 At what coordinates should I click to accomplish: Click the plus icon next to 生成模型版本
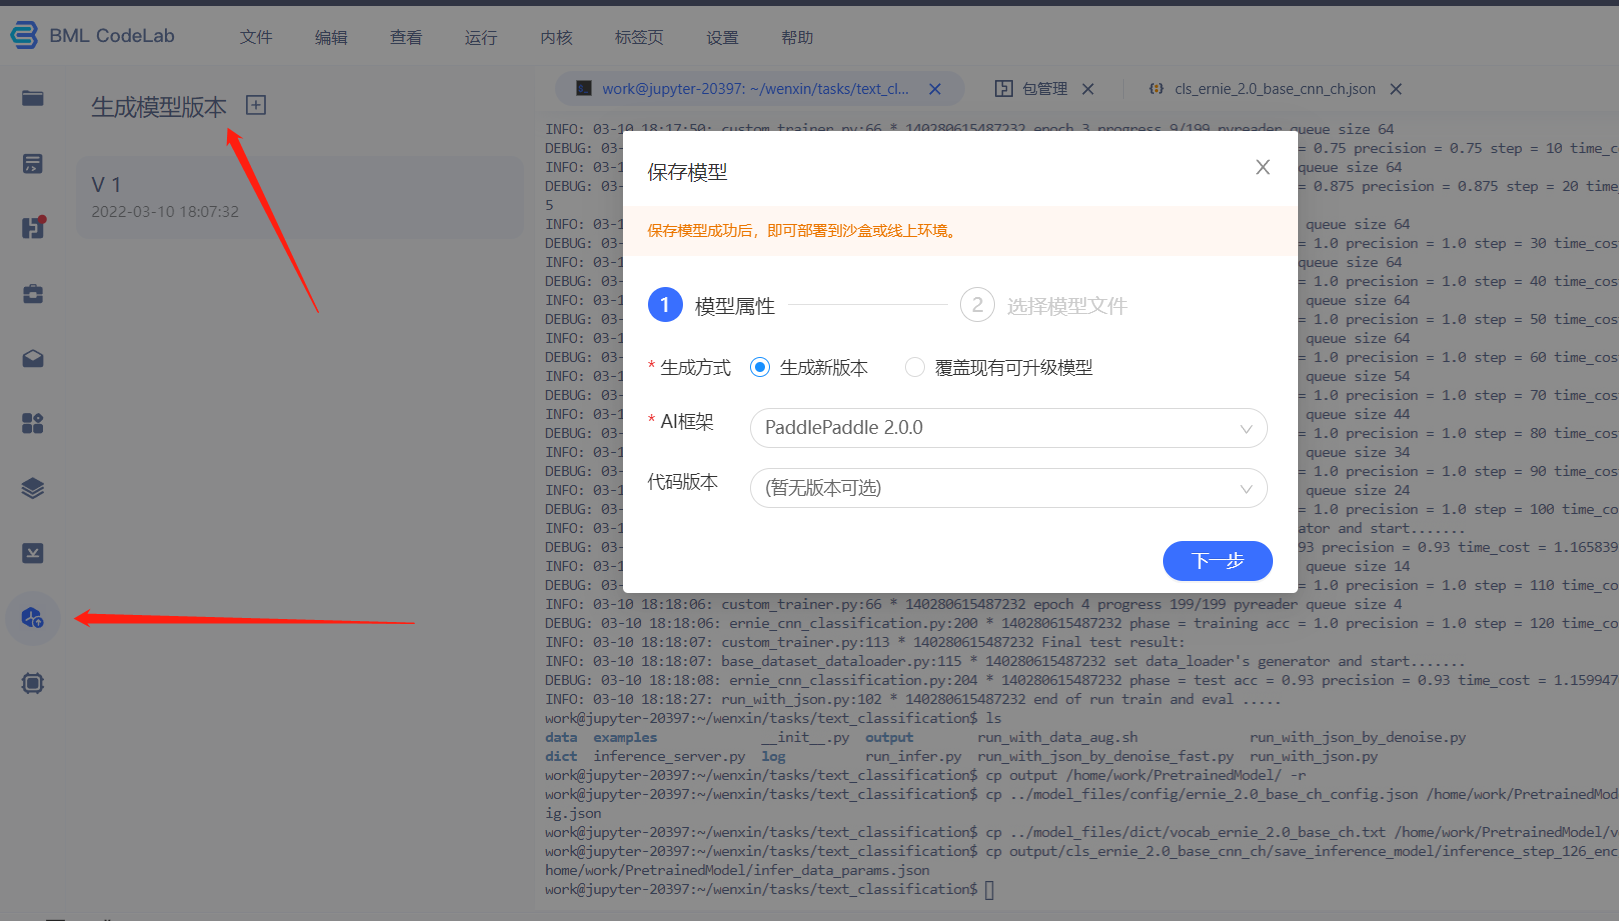(256, 105)
